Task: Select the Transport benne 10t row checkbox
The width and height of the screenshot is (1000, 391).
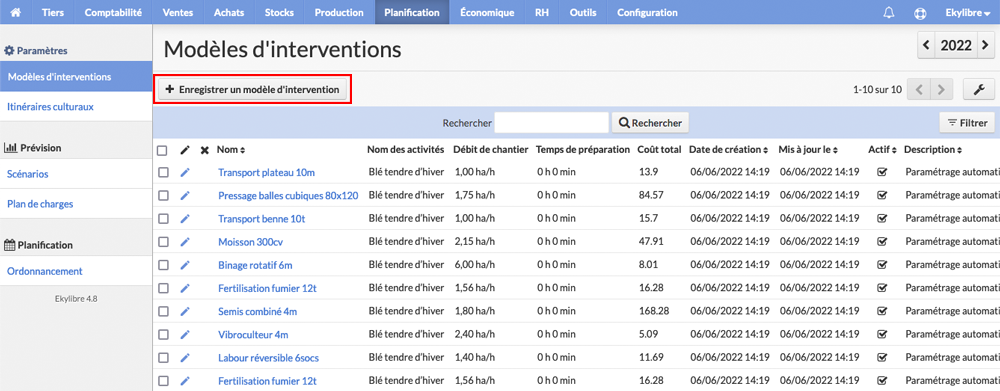Action: (163, 218)
